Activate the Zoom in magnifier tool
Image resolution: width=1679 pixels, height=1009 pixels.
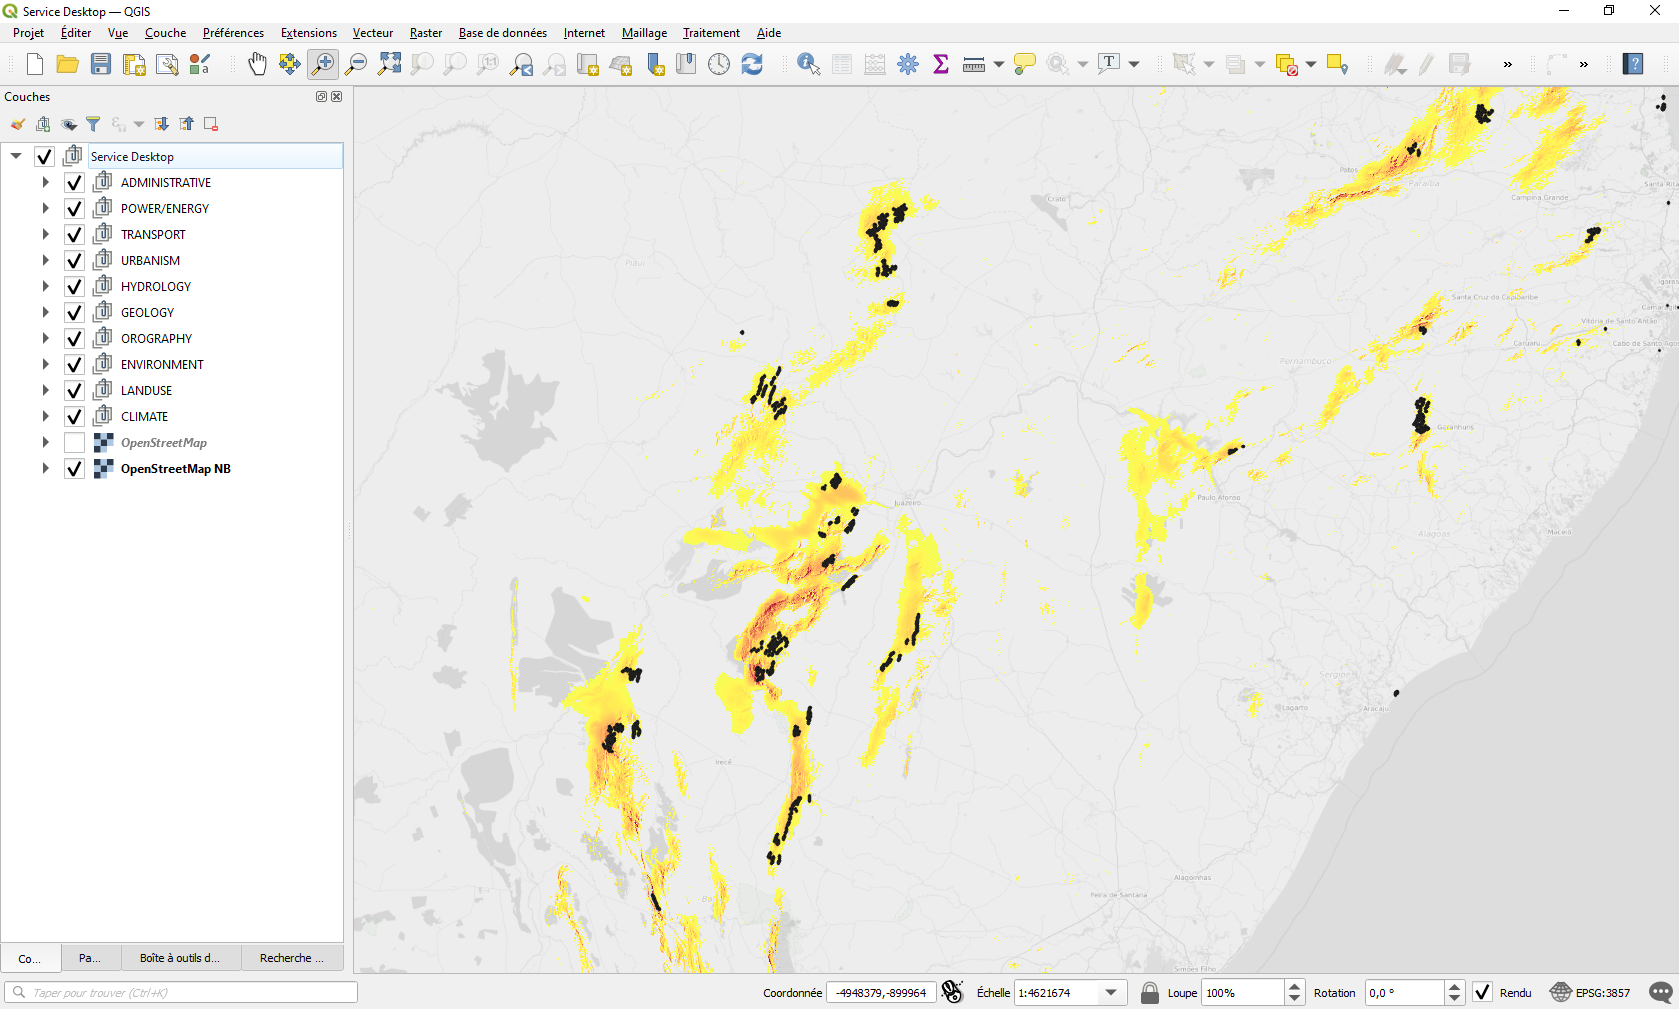point(323,64)
